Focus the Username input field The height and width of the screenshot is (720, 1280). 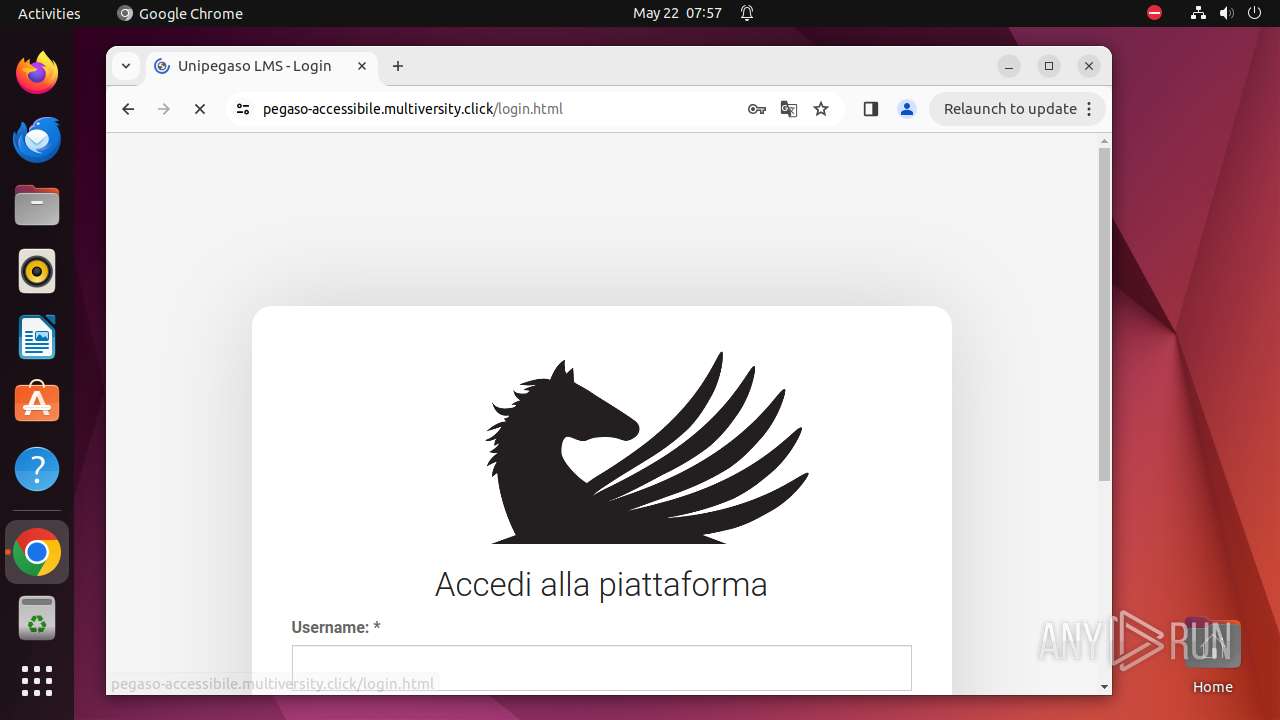click(x=602, y=668)
